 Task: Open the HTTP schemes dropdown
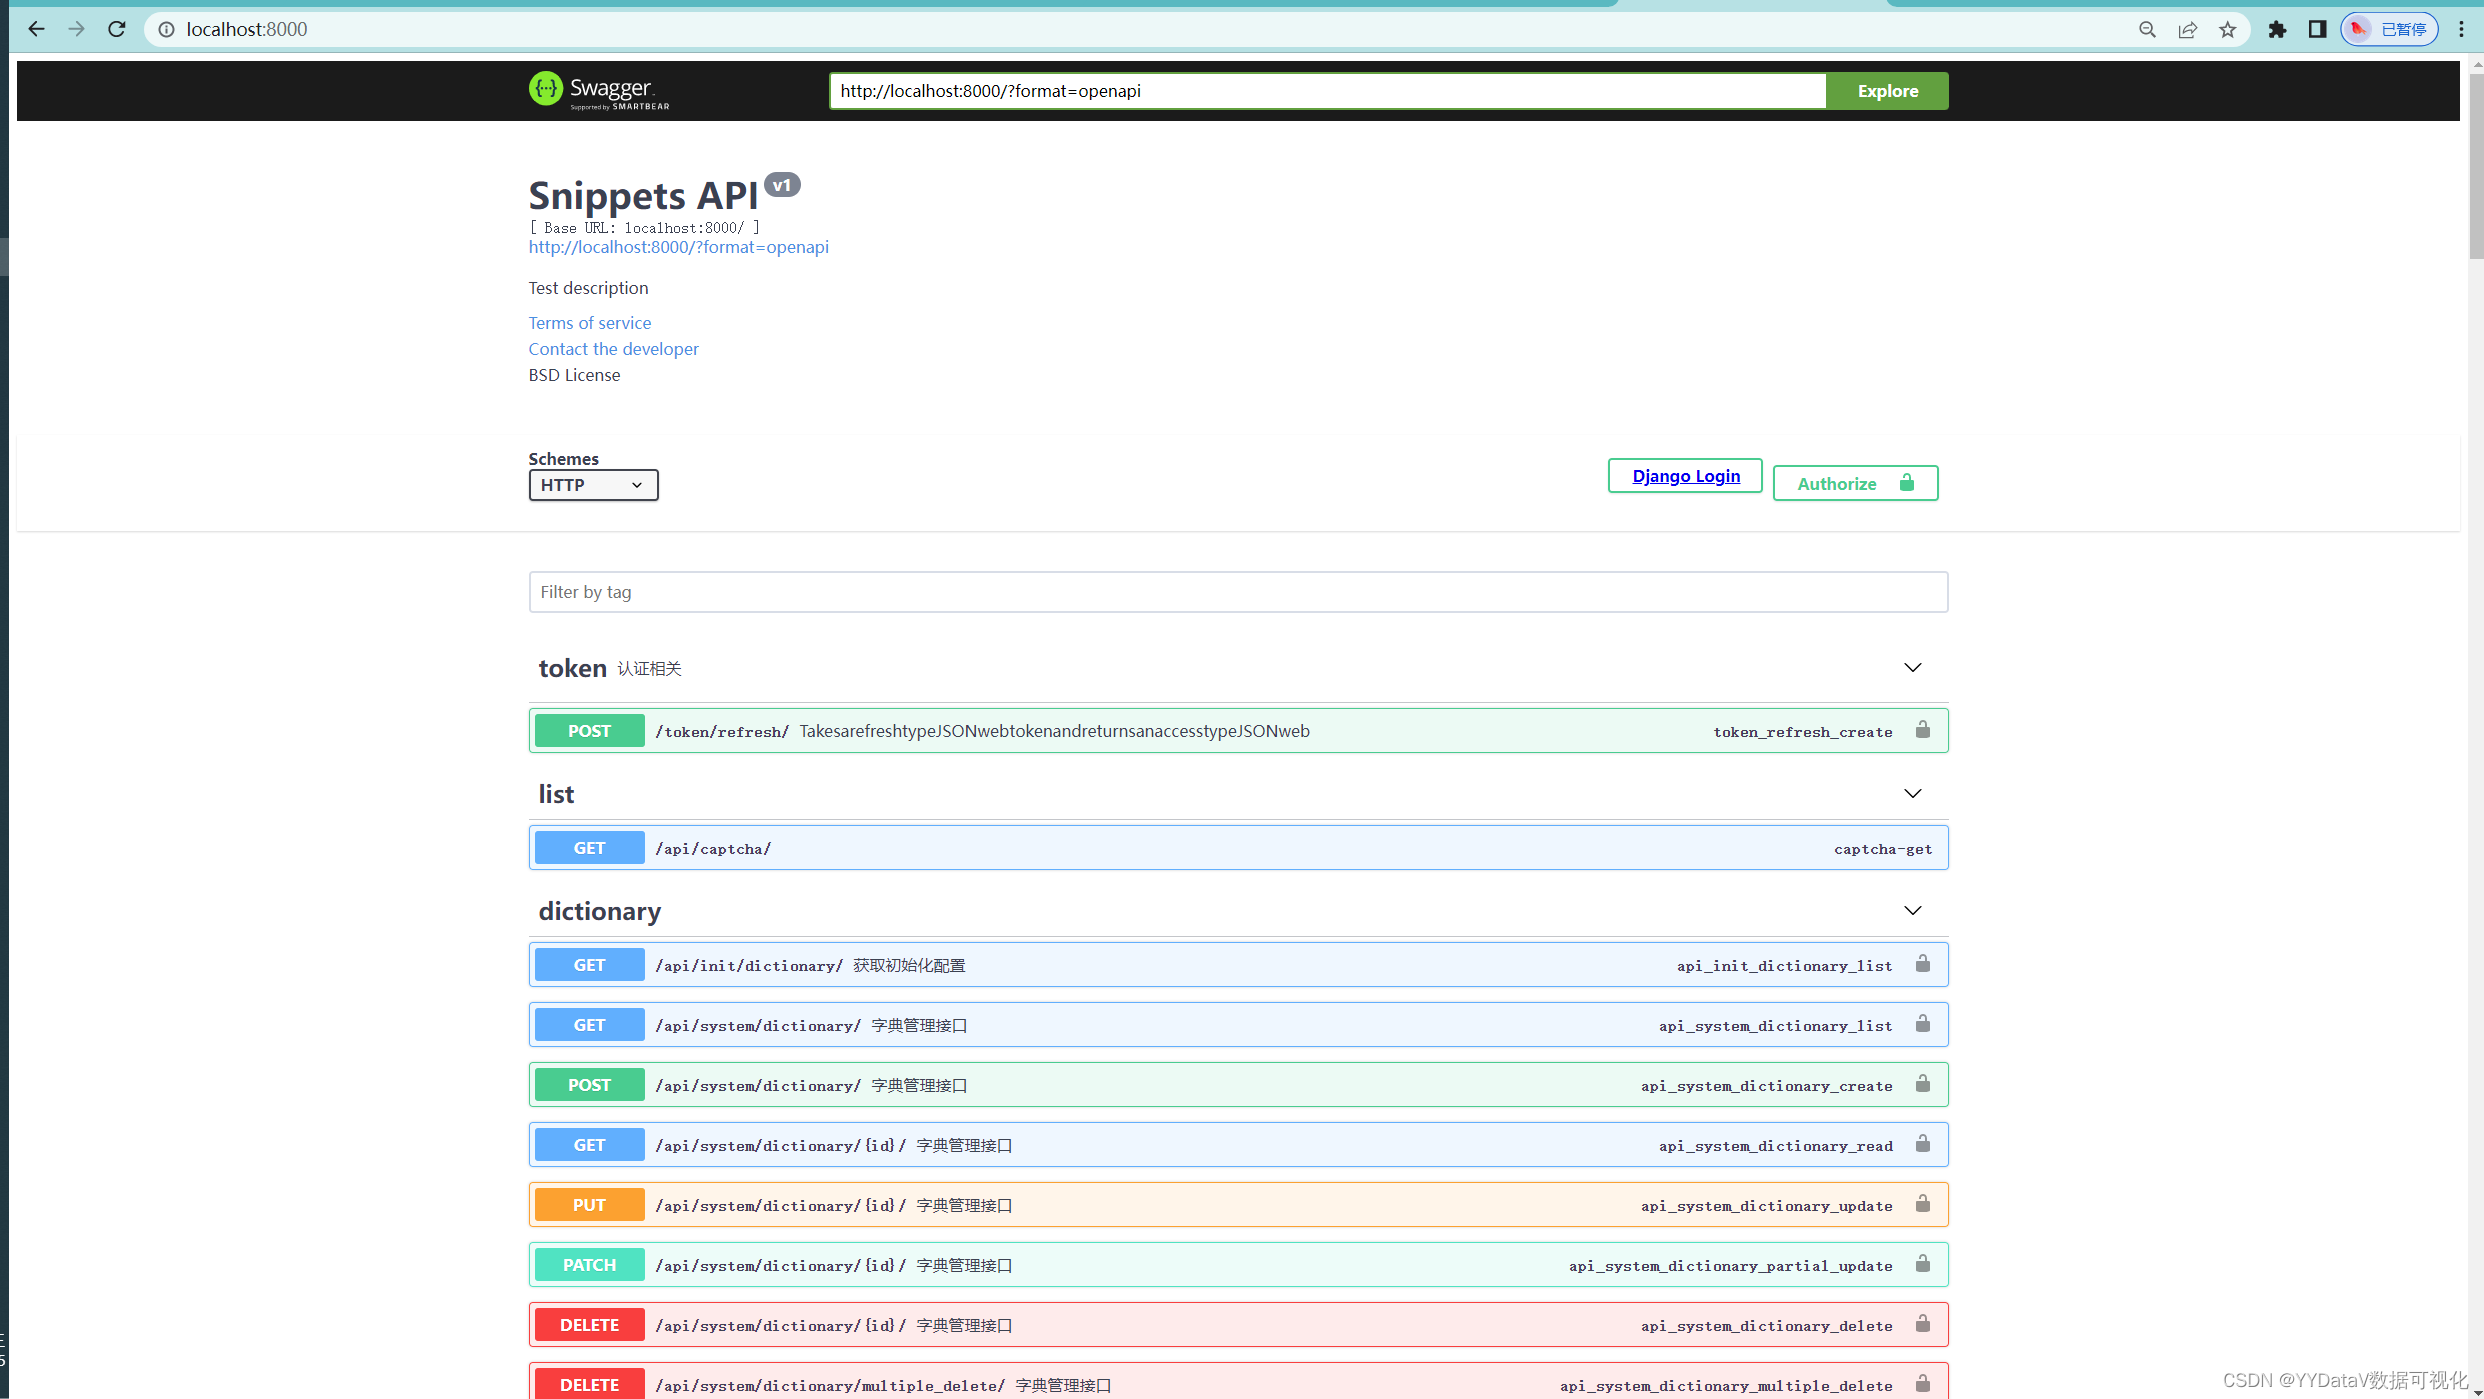point(593,485)
